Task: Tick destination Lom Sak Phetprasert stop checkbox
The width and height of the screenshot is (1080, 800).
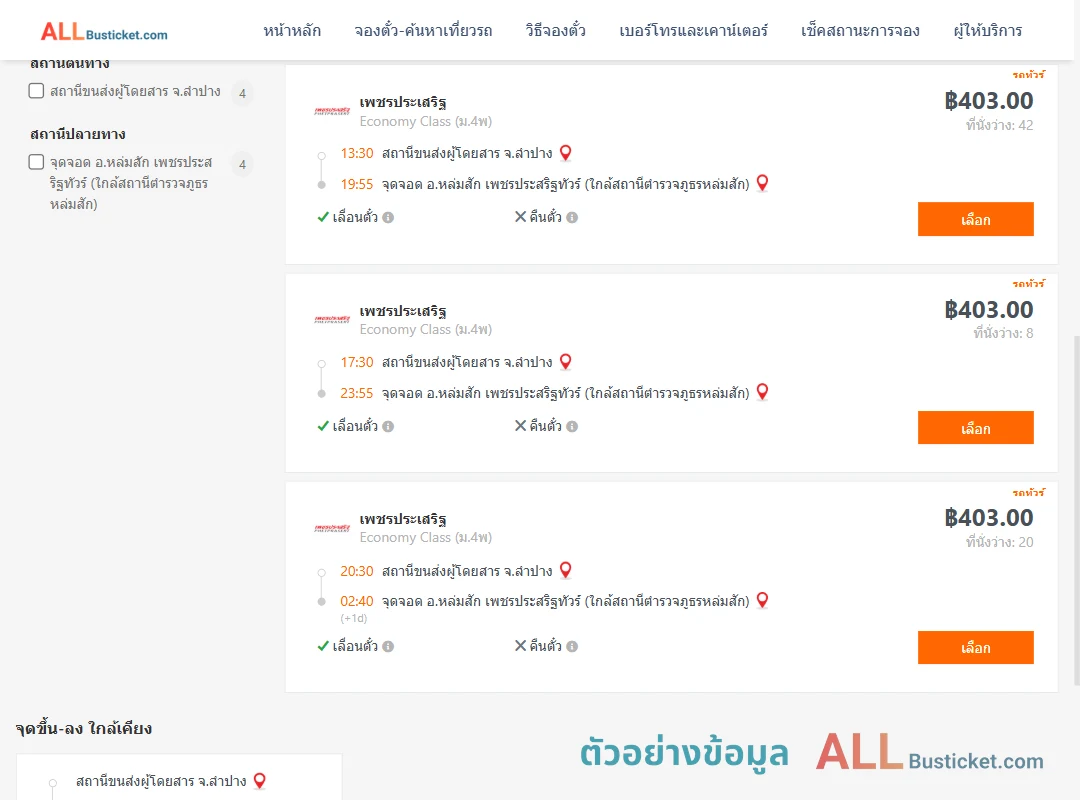Action: 37,162
